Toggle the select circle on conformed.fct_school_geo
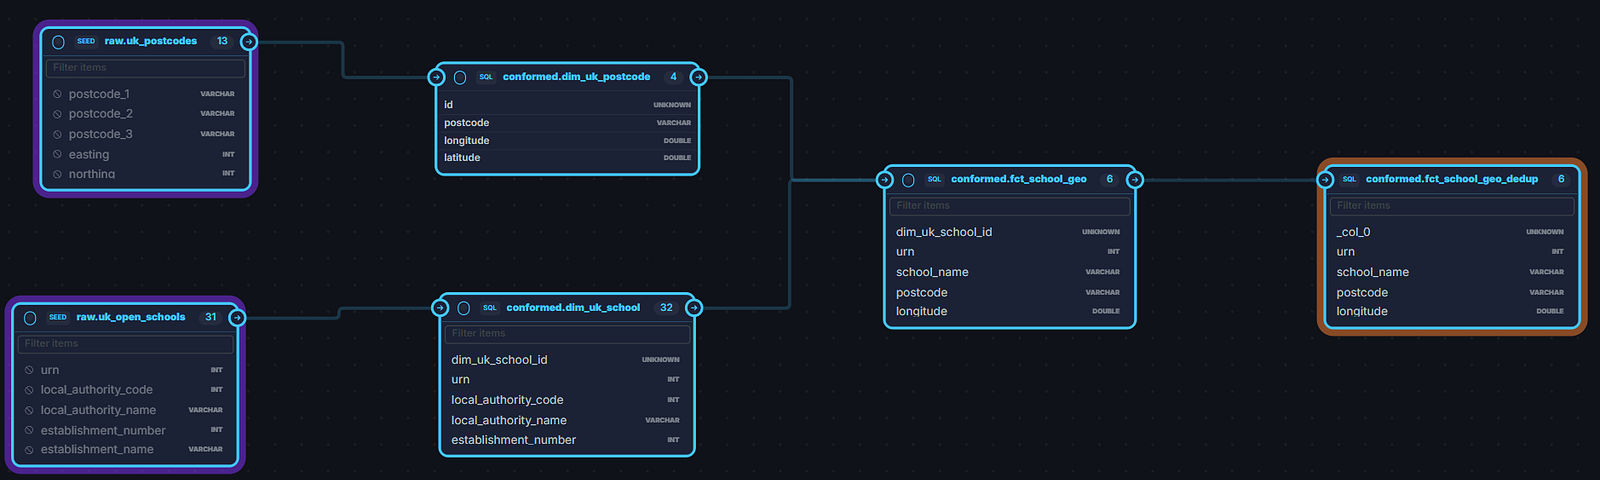This screenshot has height=480, width=1600. [908, 180]
